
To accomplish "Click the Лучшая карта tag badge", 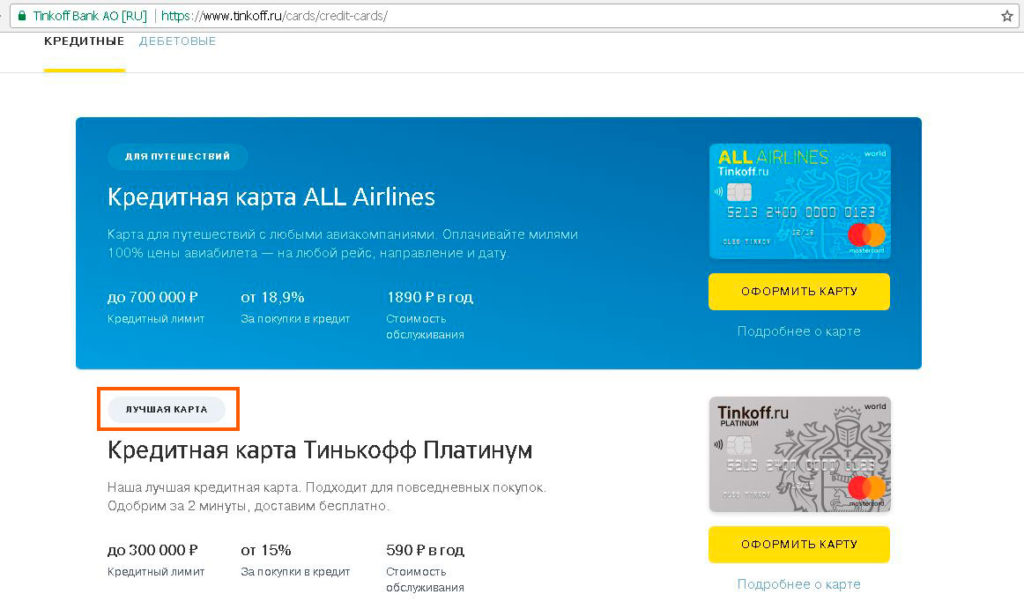I will pos(166,410).
